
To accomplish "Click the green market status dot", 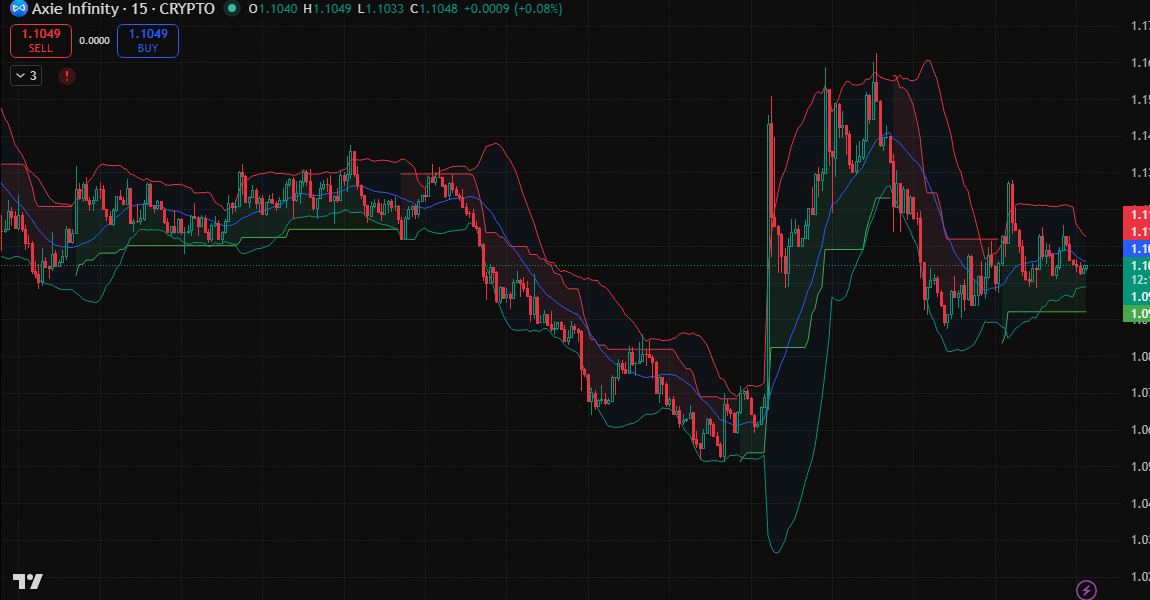I will point(232,9).
